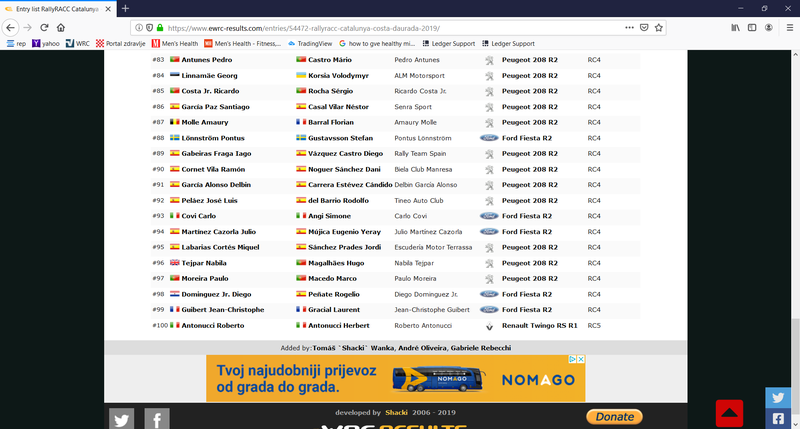
Task: Click Ford logo in row #98
Action: point(489,294)
